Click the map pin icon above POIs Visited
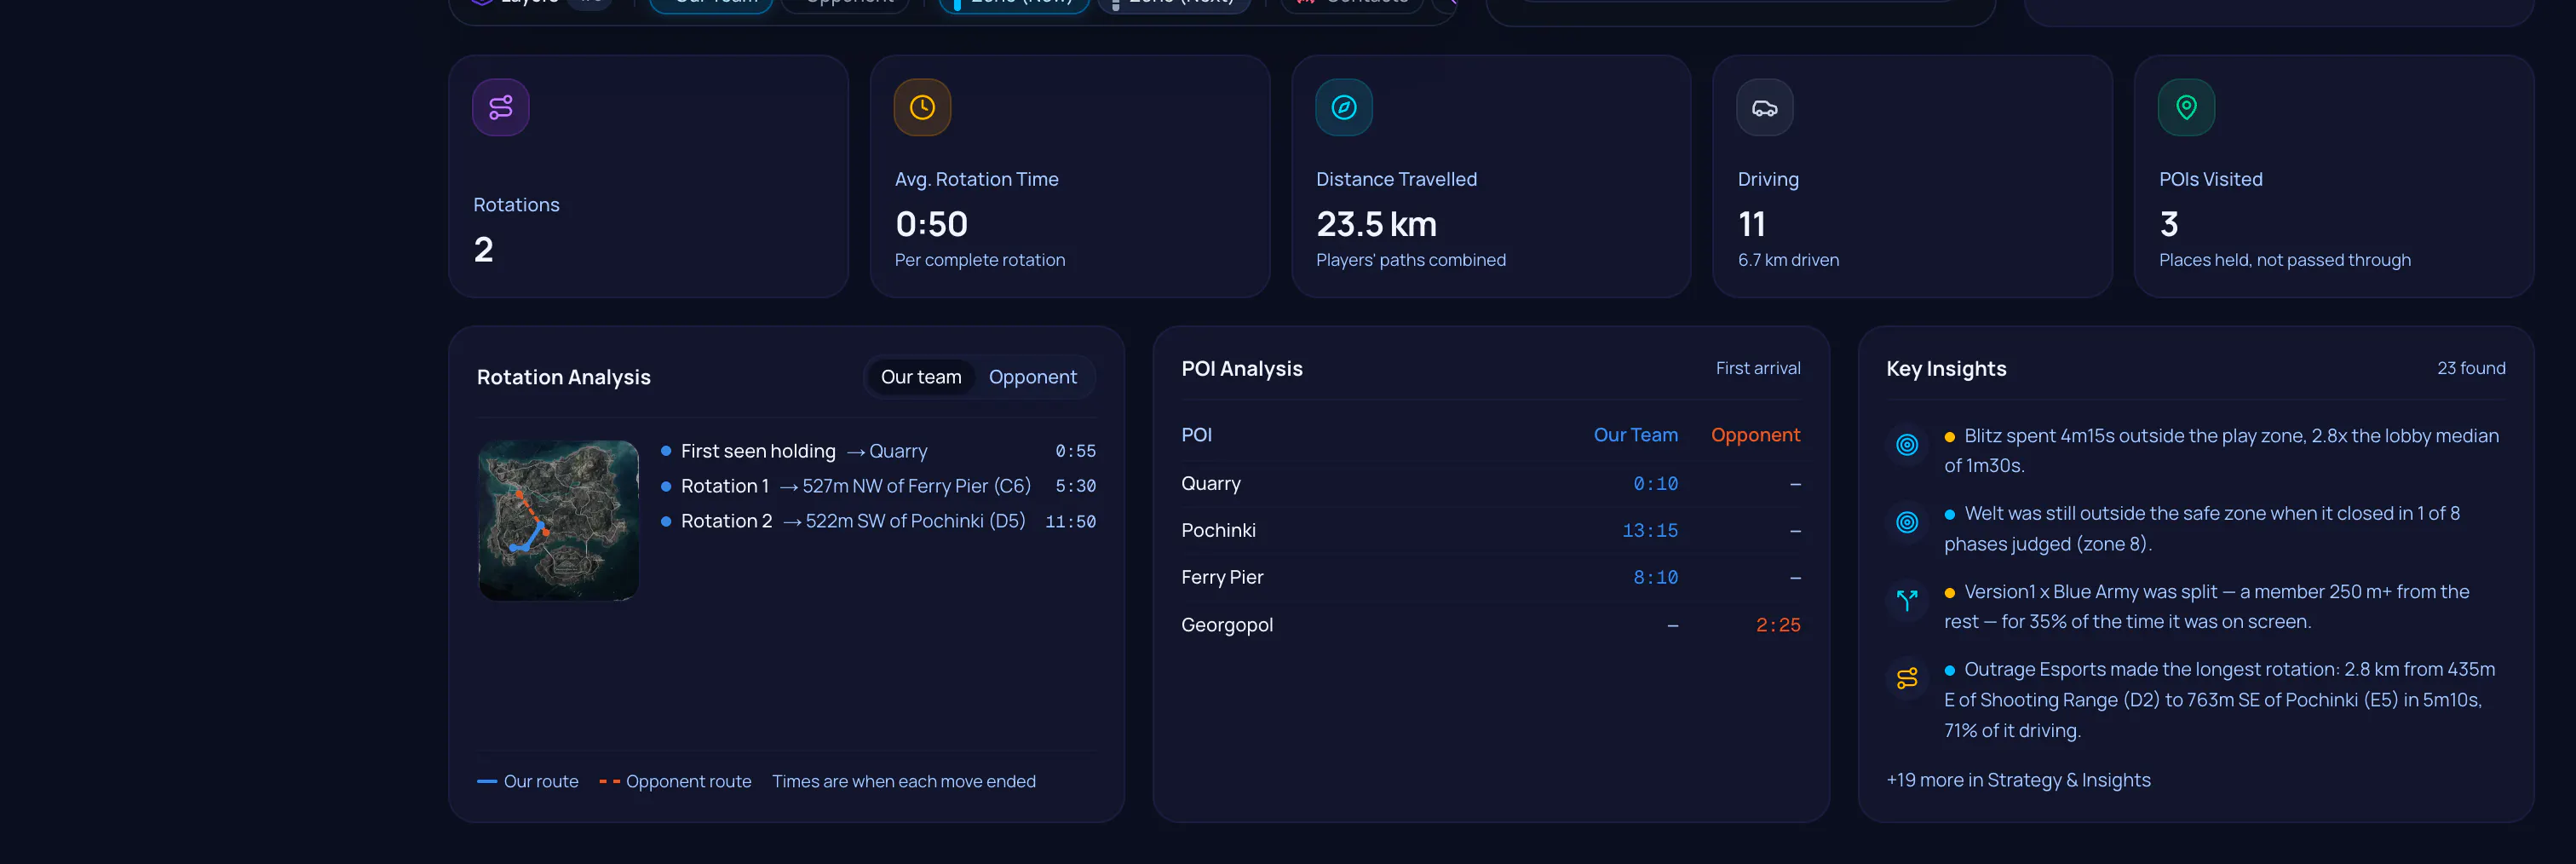 (2187, 107)
